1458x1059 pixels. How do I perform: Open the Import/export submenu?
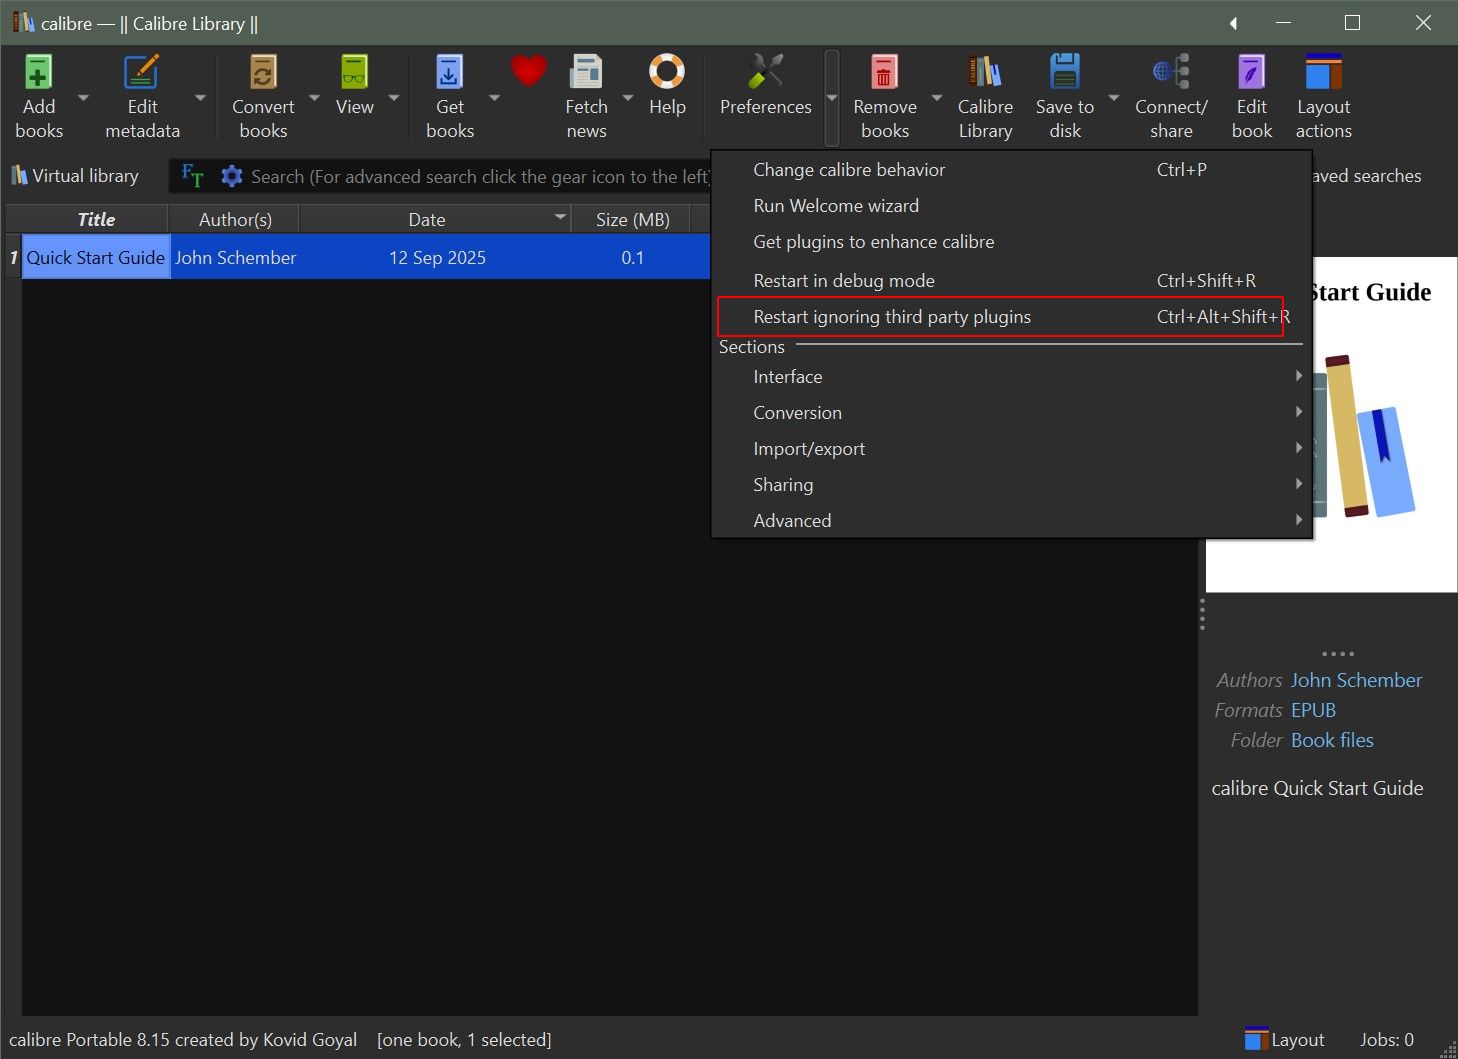[x=1011, y=449]
